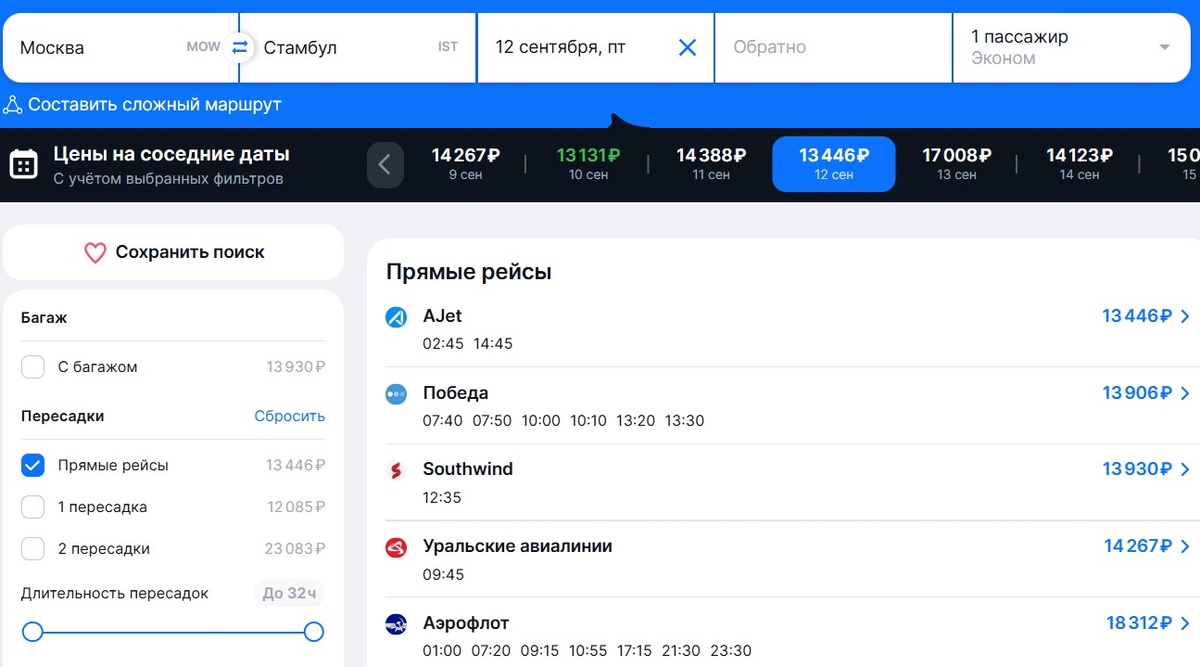
Task: Click 2 пересадки price 23 083₽
Action: pos(296,548)
